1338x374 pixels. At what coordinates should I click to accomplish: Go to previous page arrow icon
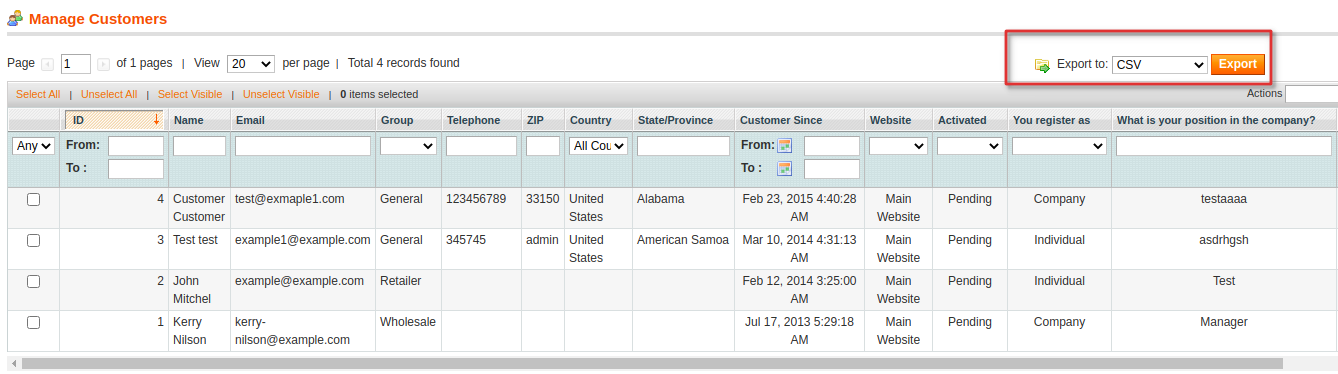[48, 64]
